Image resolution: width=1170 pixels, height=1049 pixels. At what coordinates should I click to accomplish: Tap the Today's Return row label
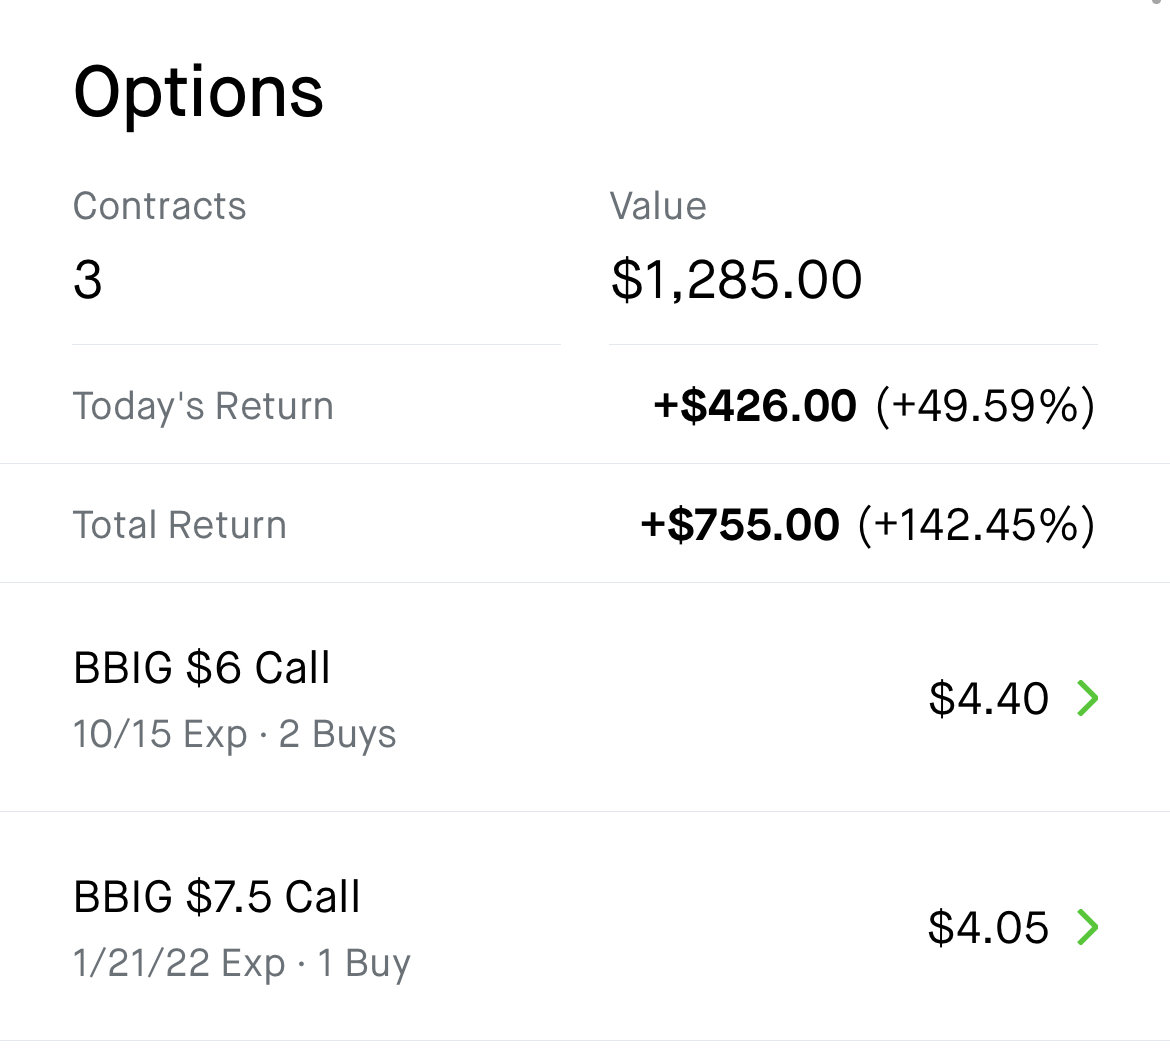[x=203, y=407]
